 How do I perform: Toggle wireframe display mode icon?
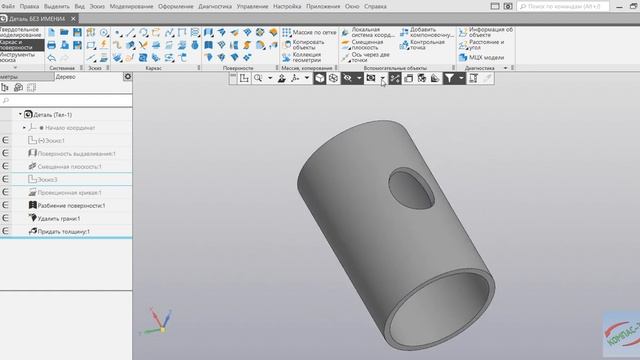[333, 78]
